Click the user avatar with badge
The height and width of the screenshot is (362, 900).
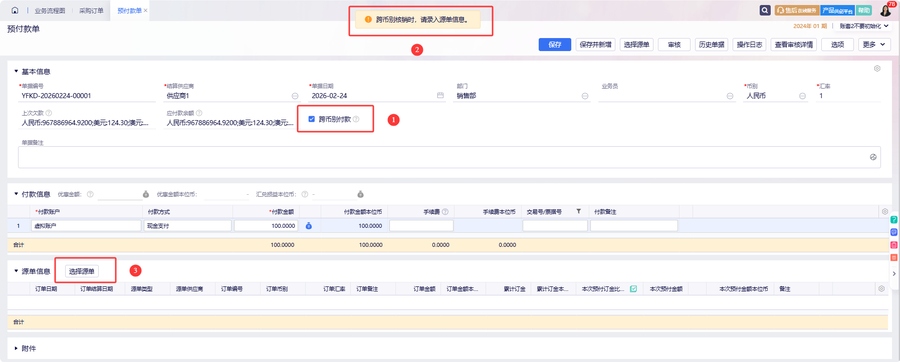pyautogui.click(x=886, y=10)
